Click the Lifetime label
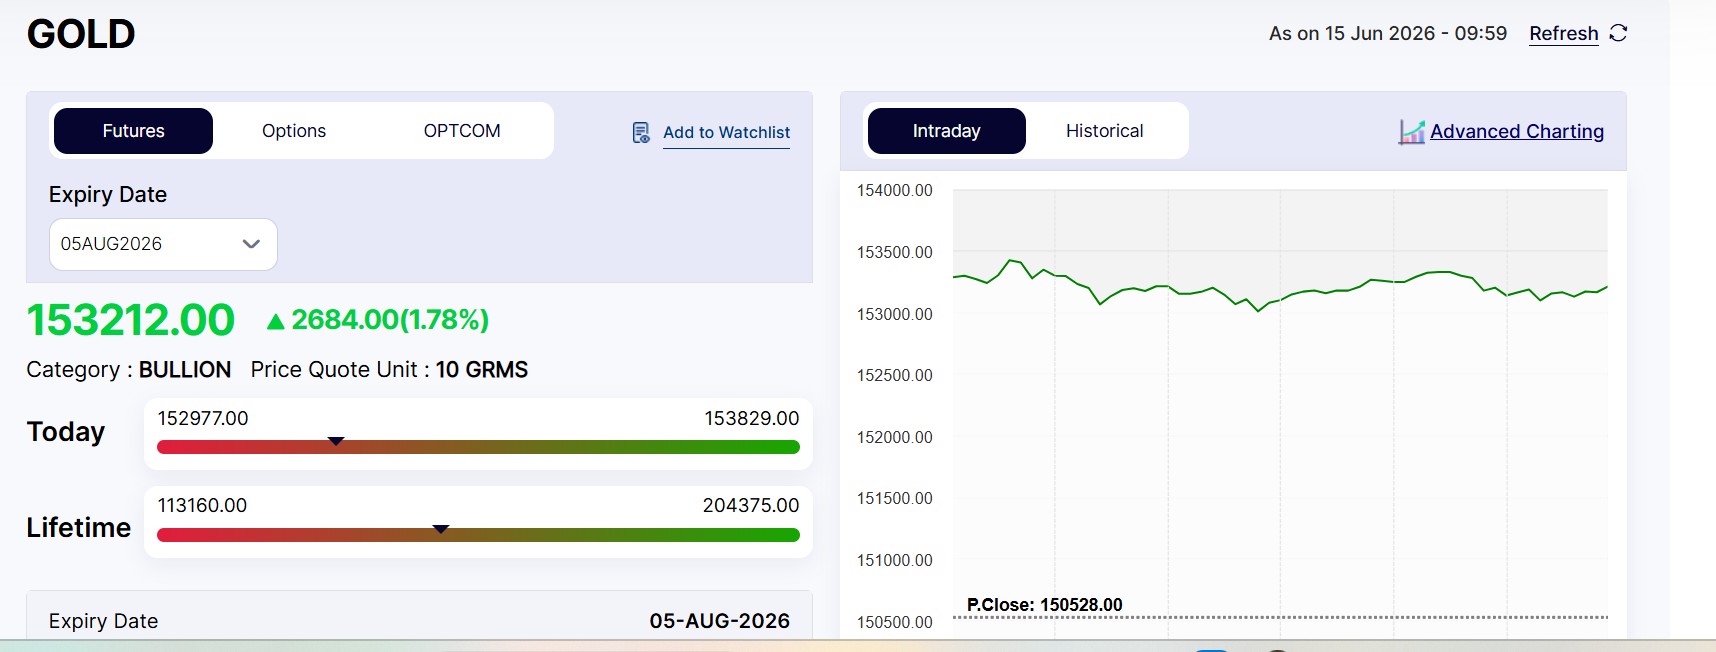 [x=79, y=527]
